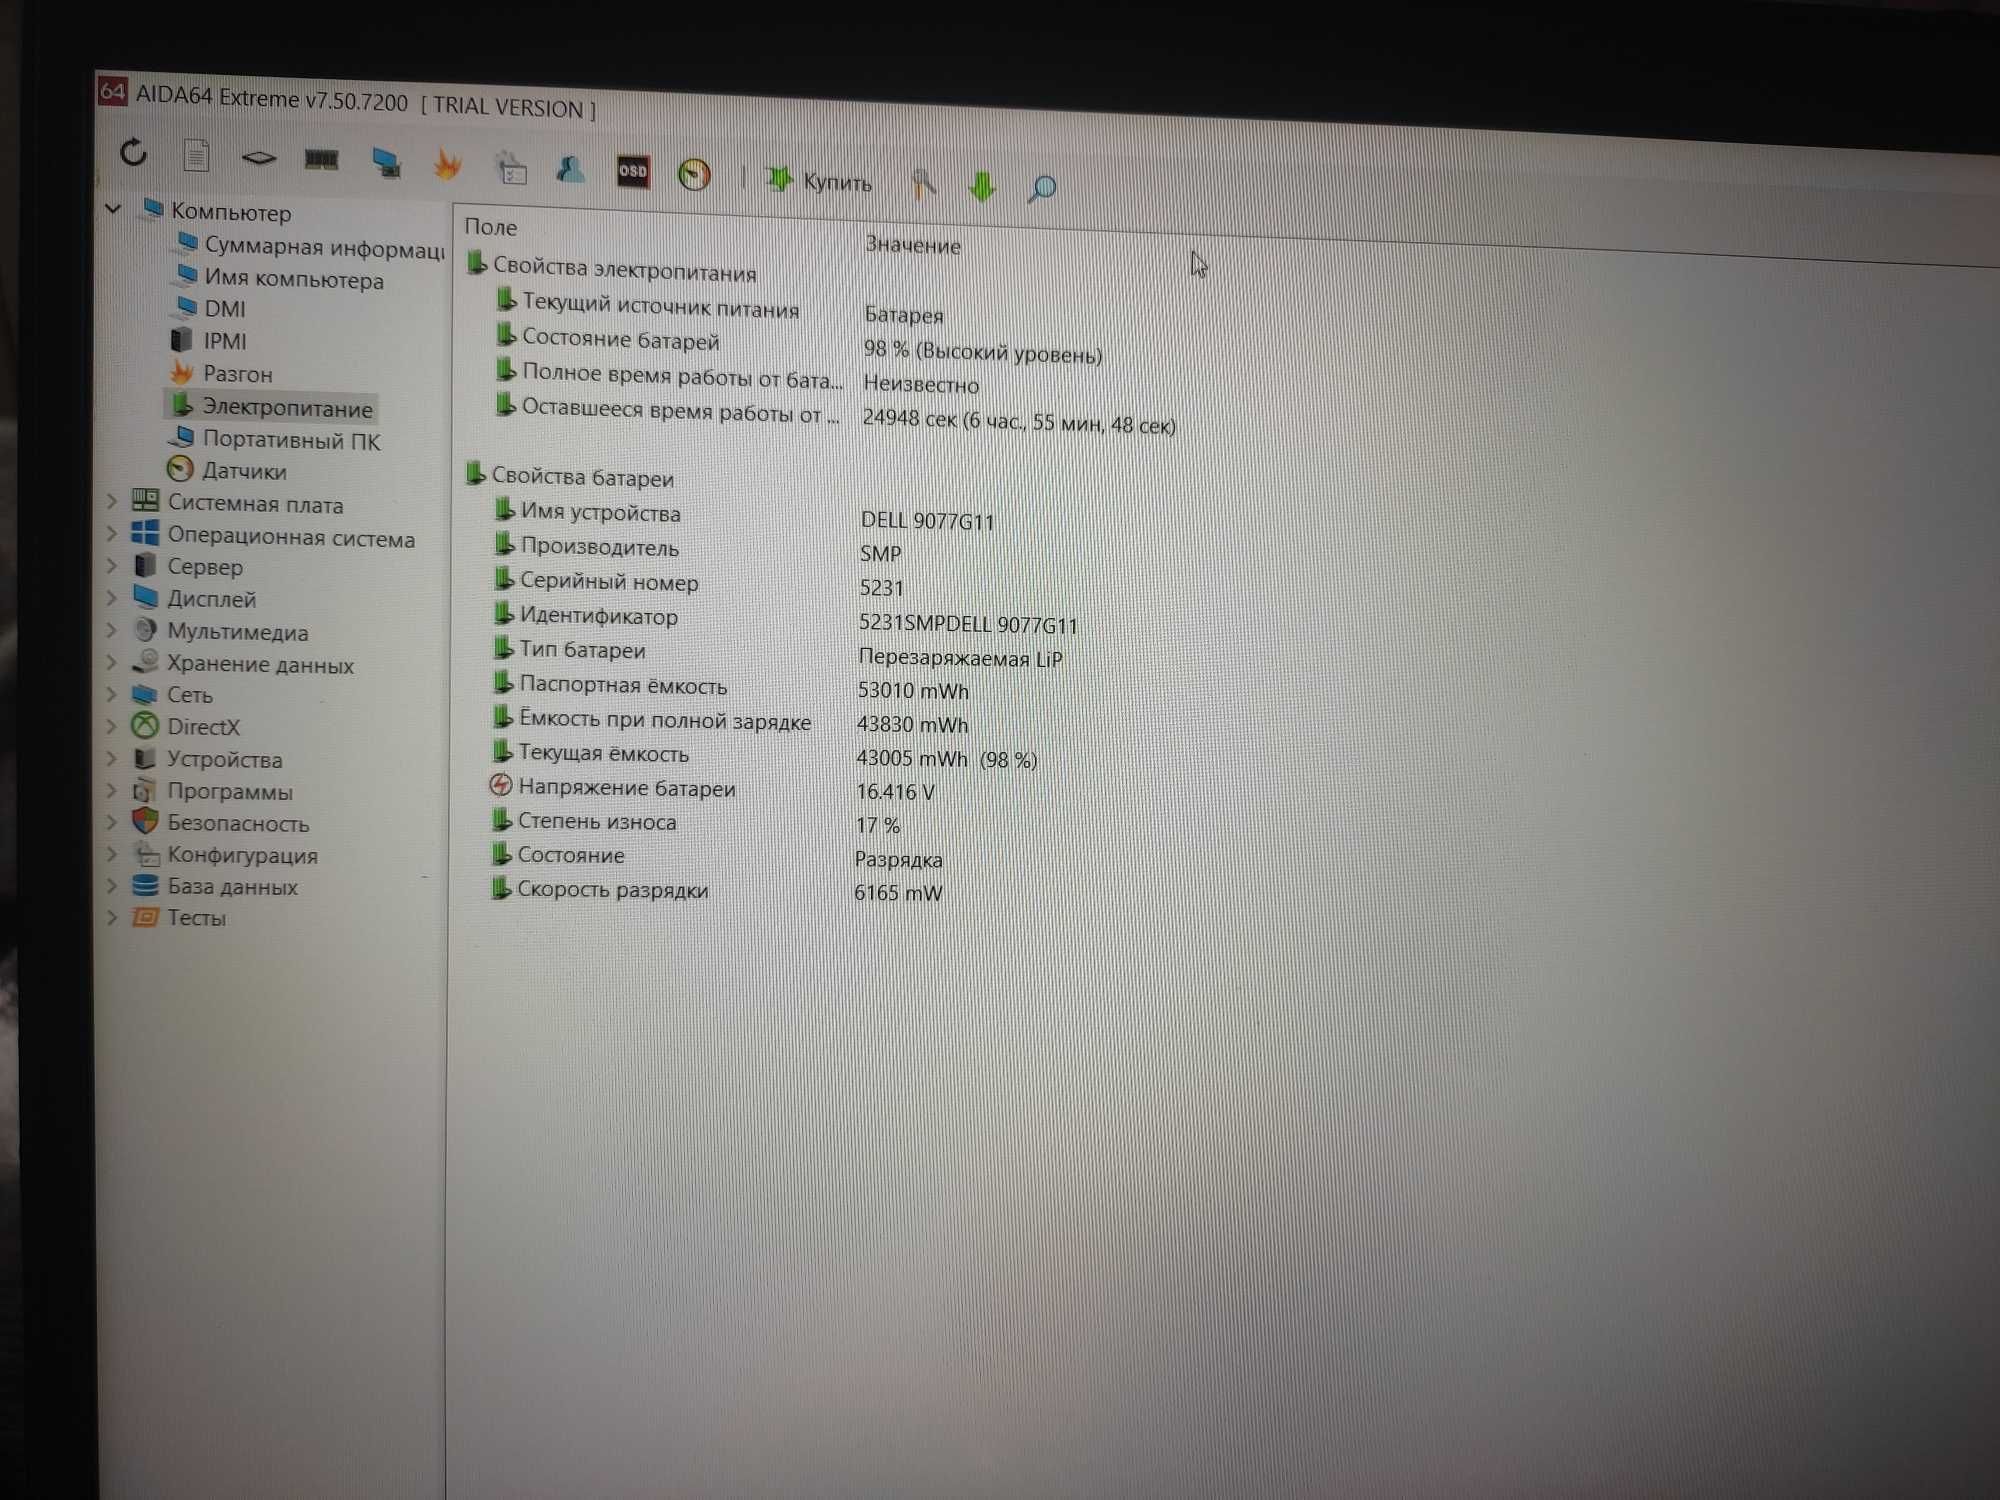Open the OSD panel icon
The image size is (2000, 1500).
(x=633, y=171)
